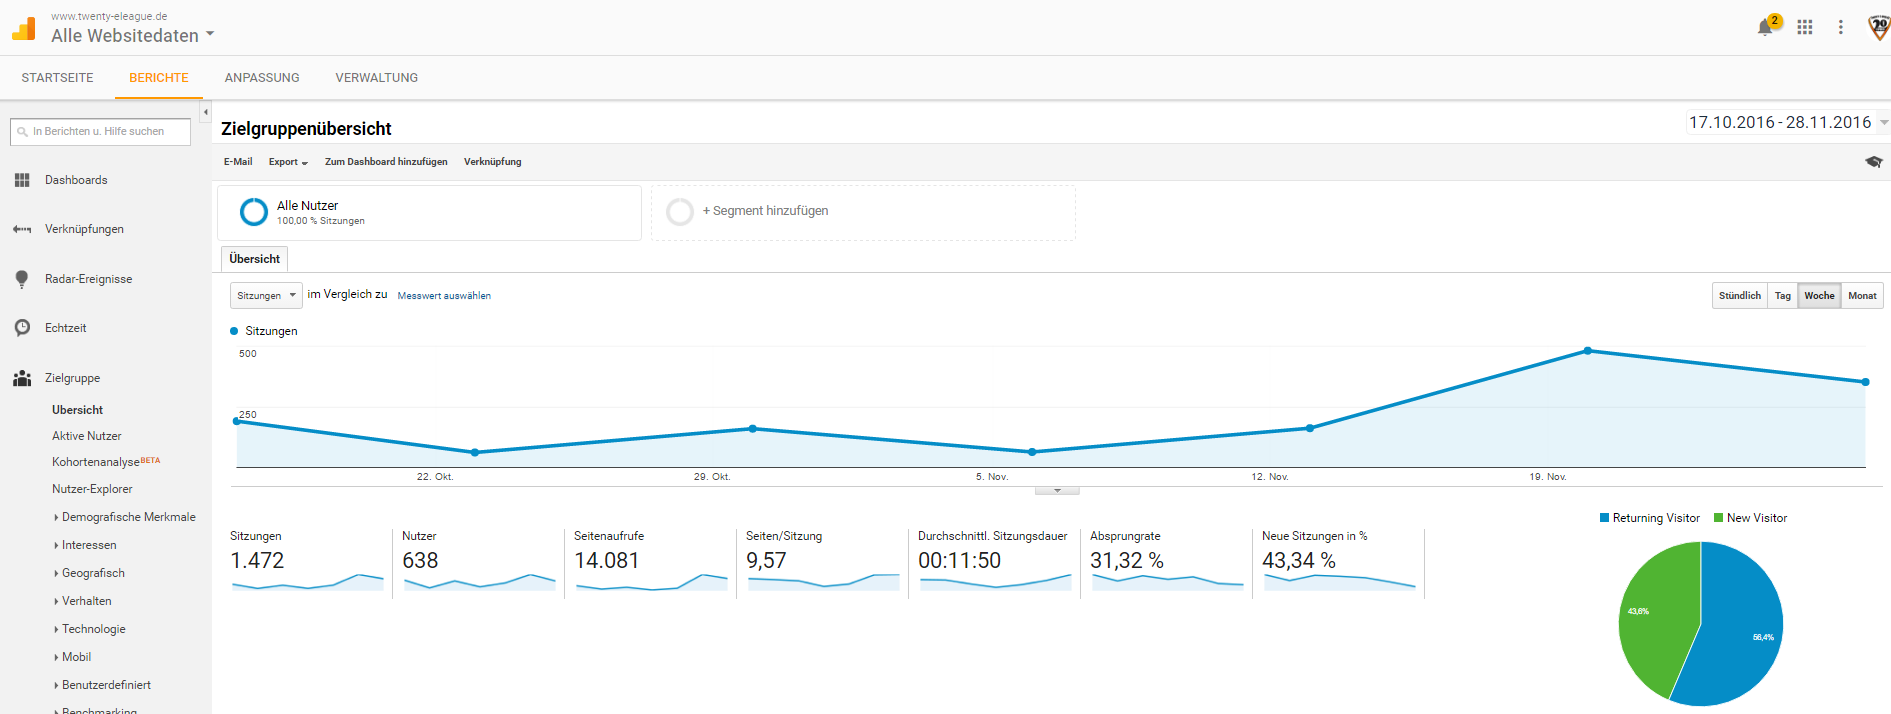Open the Sitzungen metric dropdown

[x=266, y=296]
